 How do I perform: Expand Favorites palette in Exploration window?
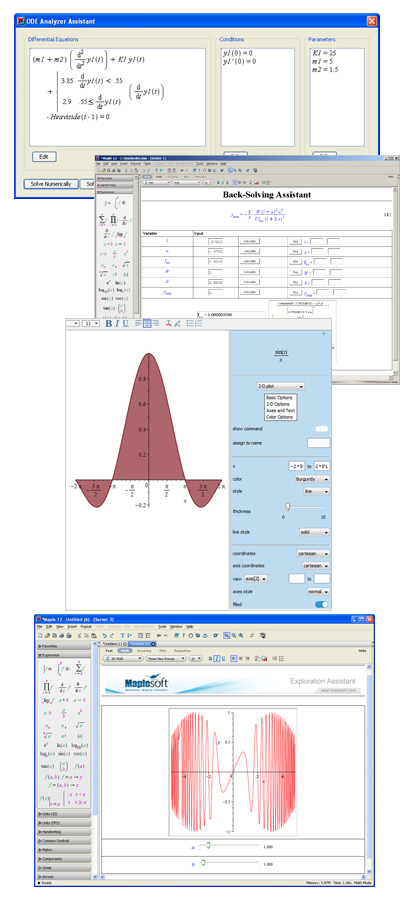[64, 646]
